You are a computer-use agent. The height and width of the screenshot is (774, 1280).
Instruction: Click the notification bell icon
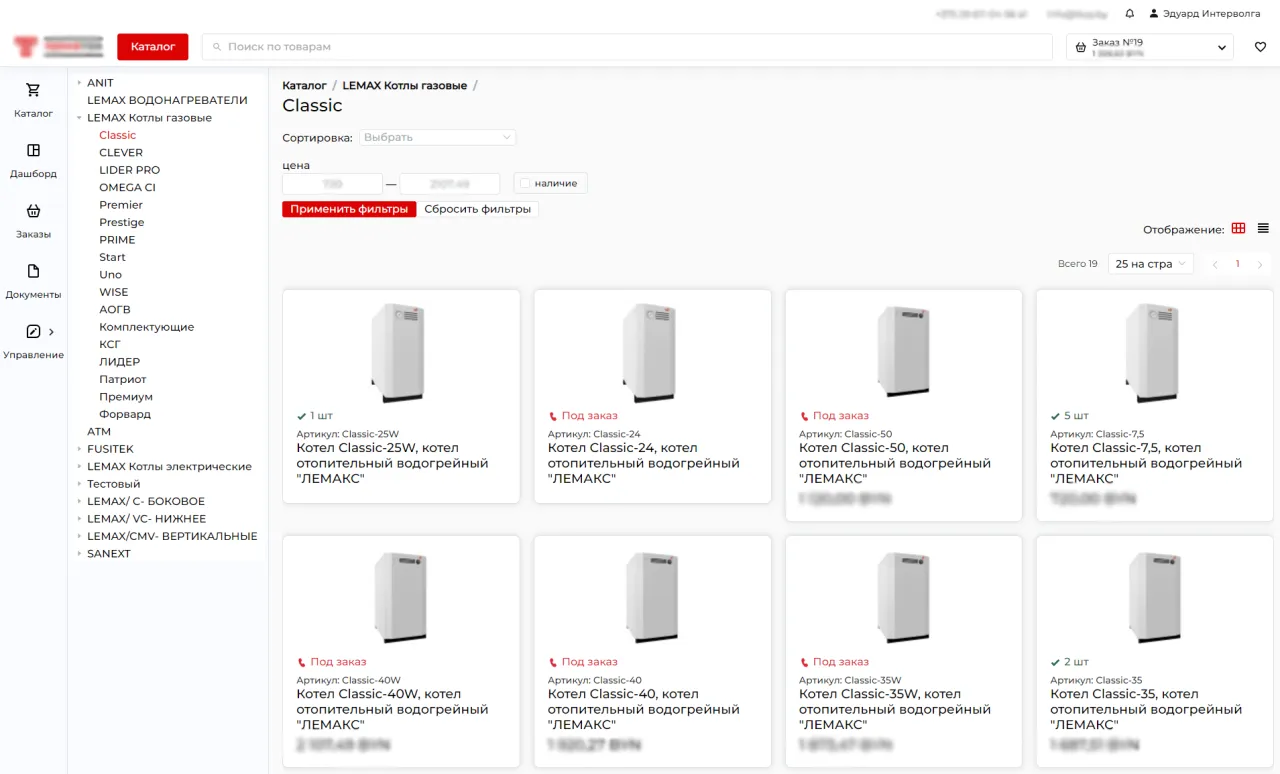[1130, 14]
